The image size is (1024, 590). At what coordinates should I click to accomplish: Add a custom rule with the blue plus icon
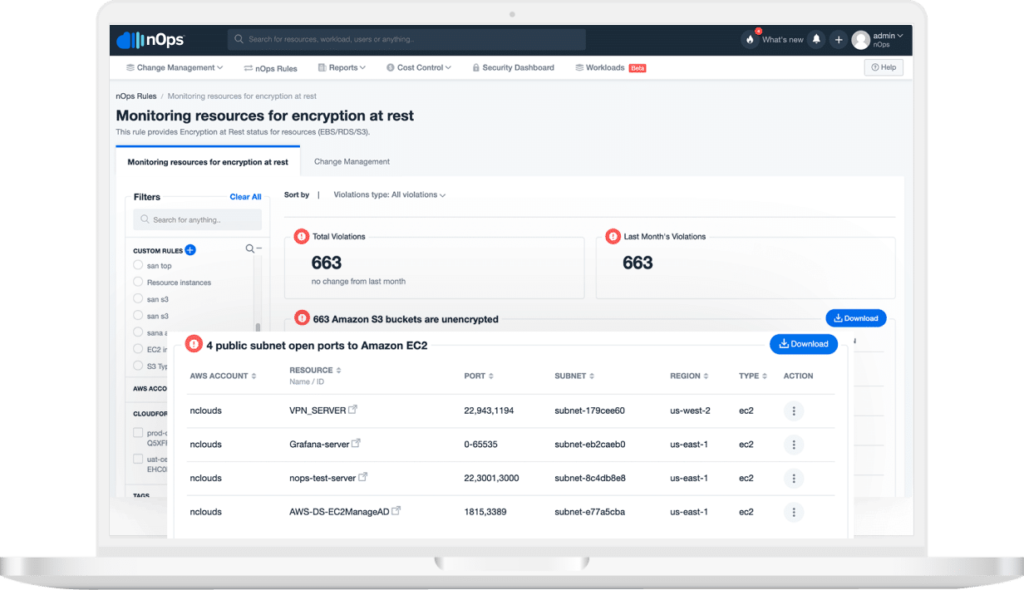pyautogui.click(x=190, y=250)
